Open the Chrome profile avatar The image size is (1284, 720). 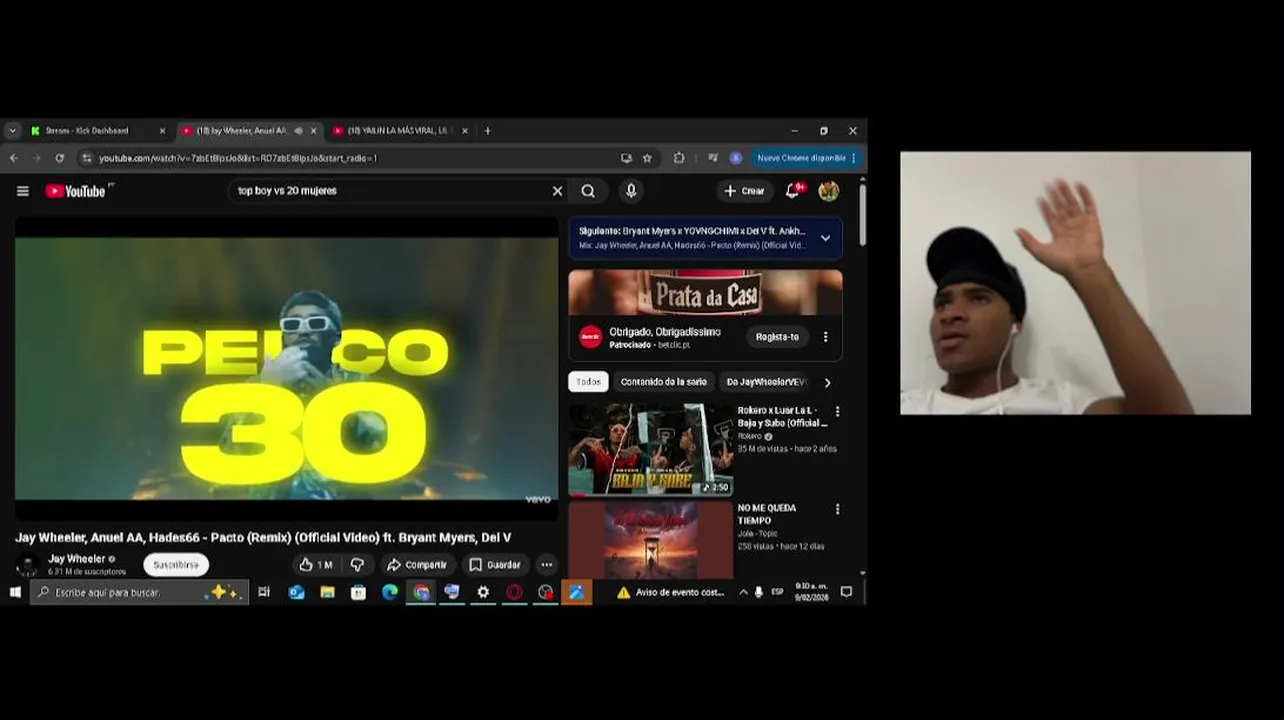coord(736,158)
